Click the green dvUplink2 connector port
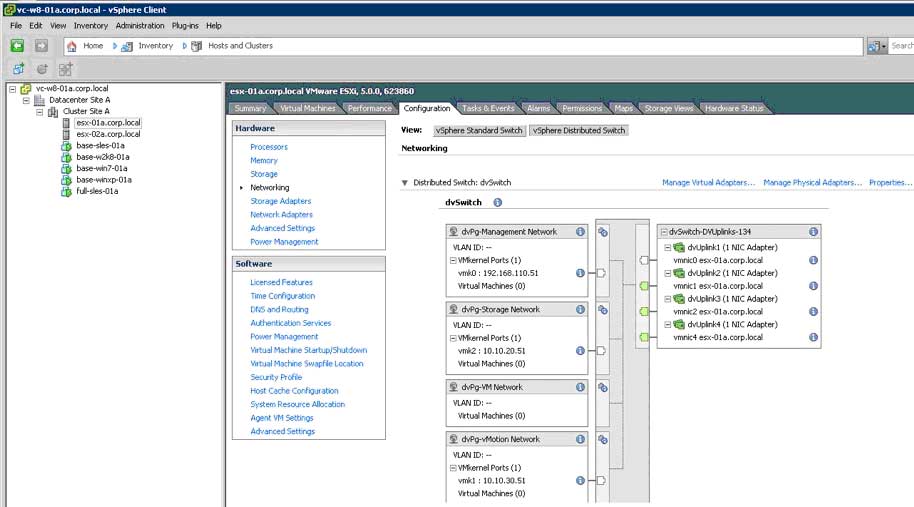914x507 pixels. (644, 286)
